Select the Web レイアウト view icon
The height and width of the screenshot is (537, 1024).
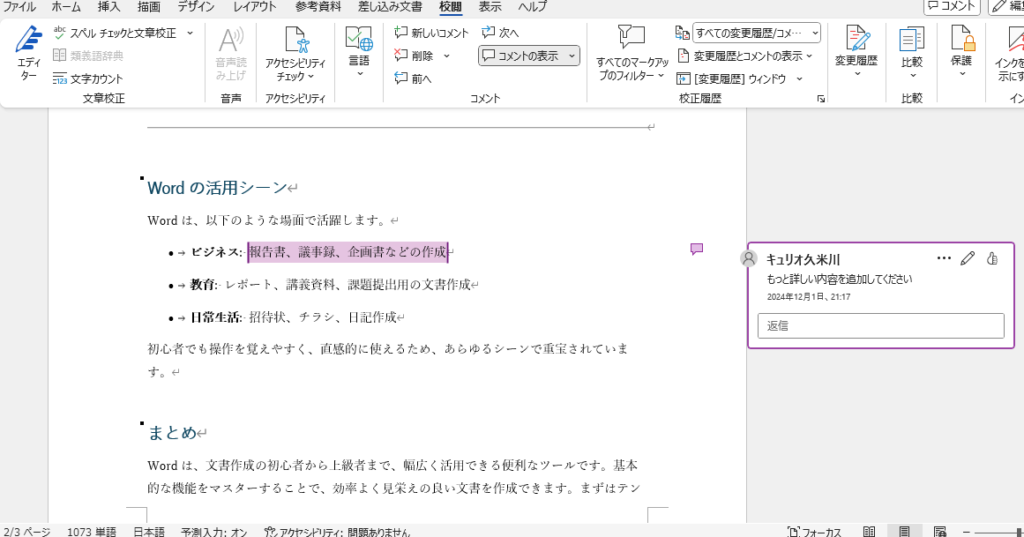(940, 532)
